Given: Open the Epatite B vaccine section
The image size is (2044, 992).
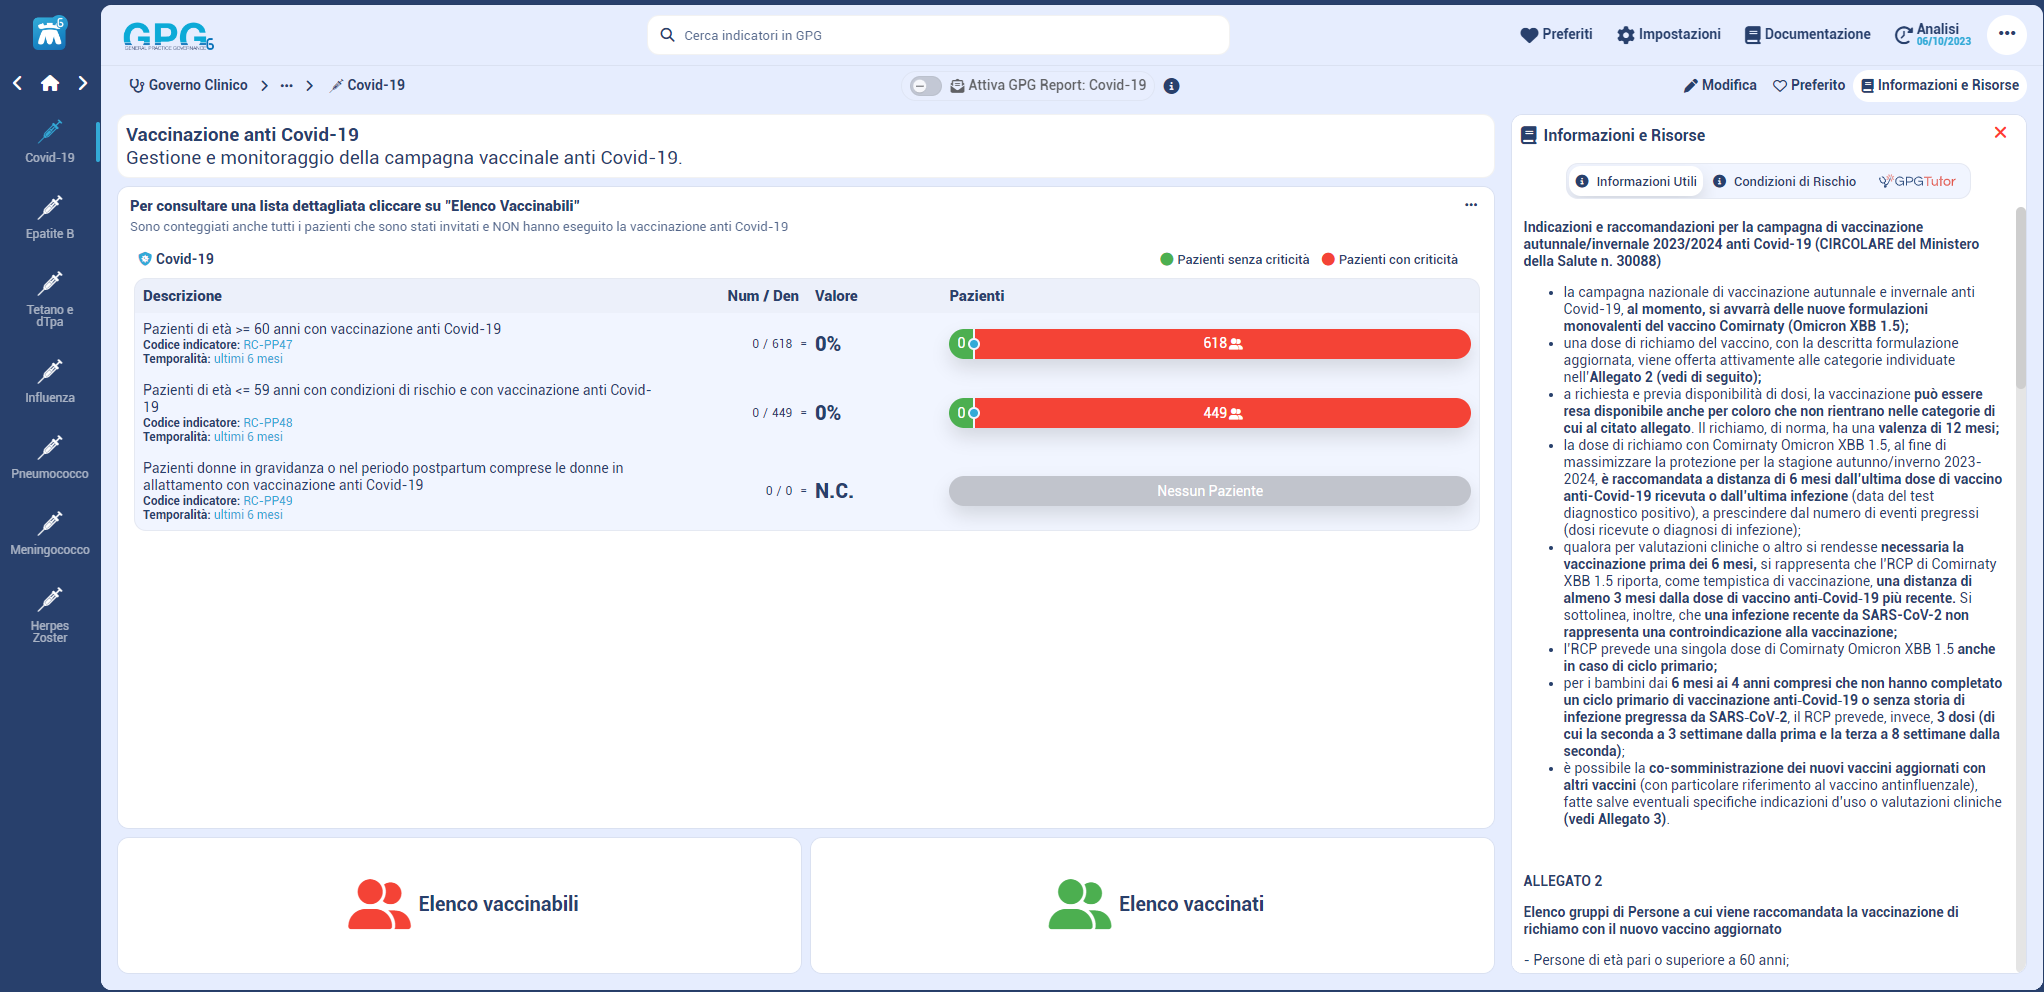Looking at the screenshot, I should coord(49,216).
